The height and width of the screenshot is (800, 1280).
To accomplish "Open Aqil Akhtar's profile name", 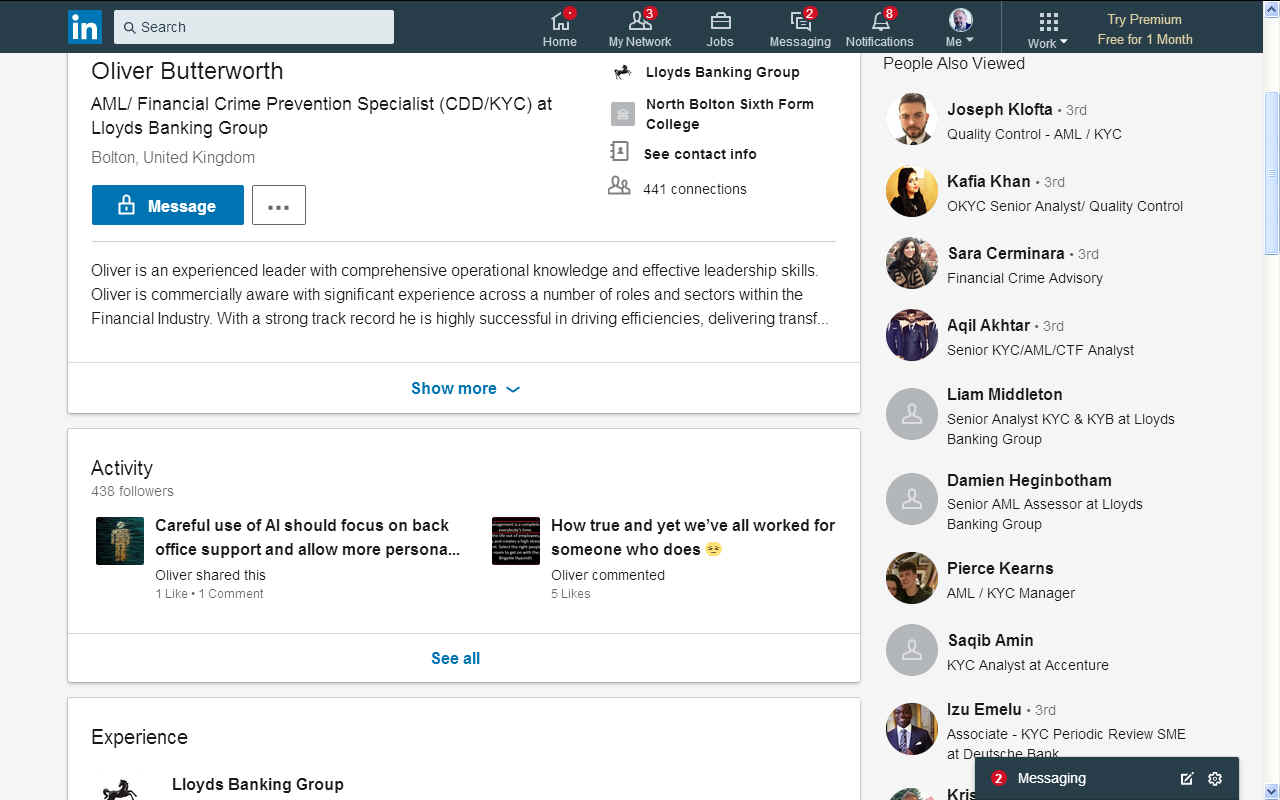I will point(989,325).
